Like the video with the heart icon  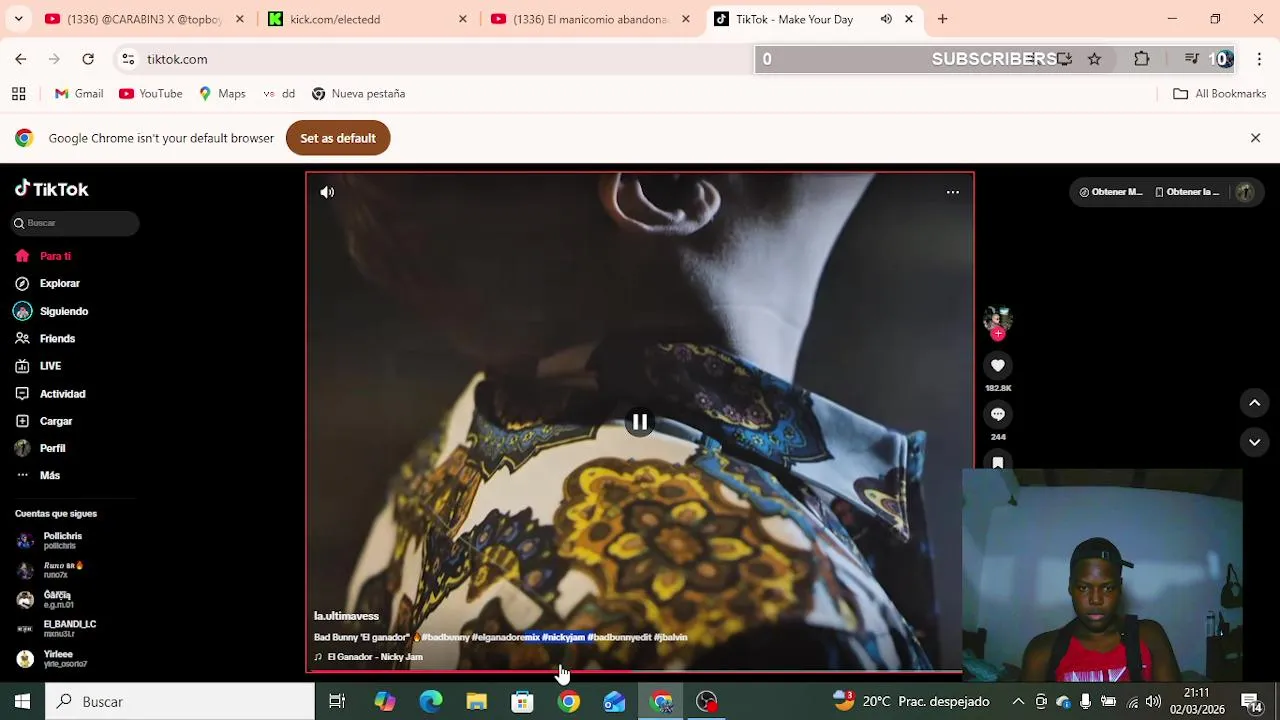click(x=997, y=366)
